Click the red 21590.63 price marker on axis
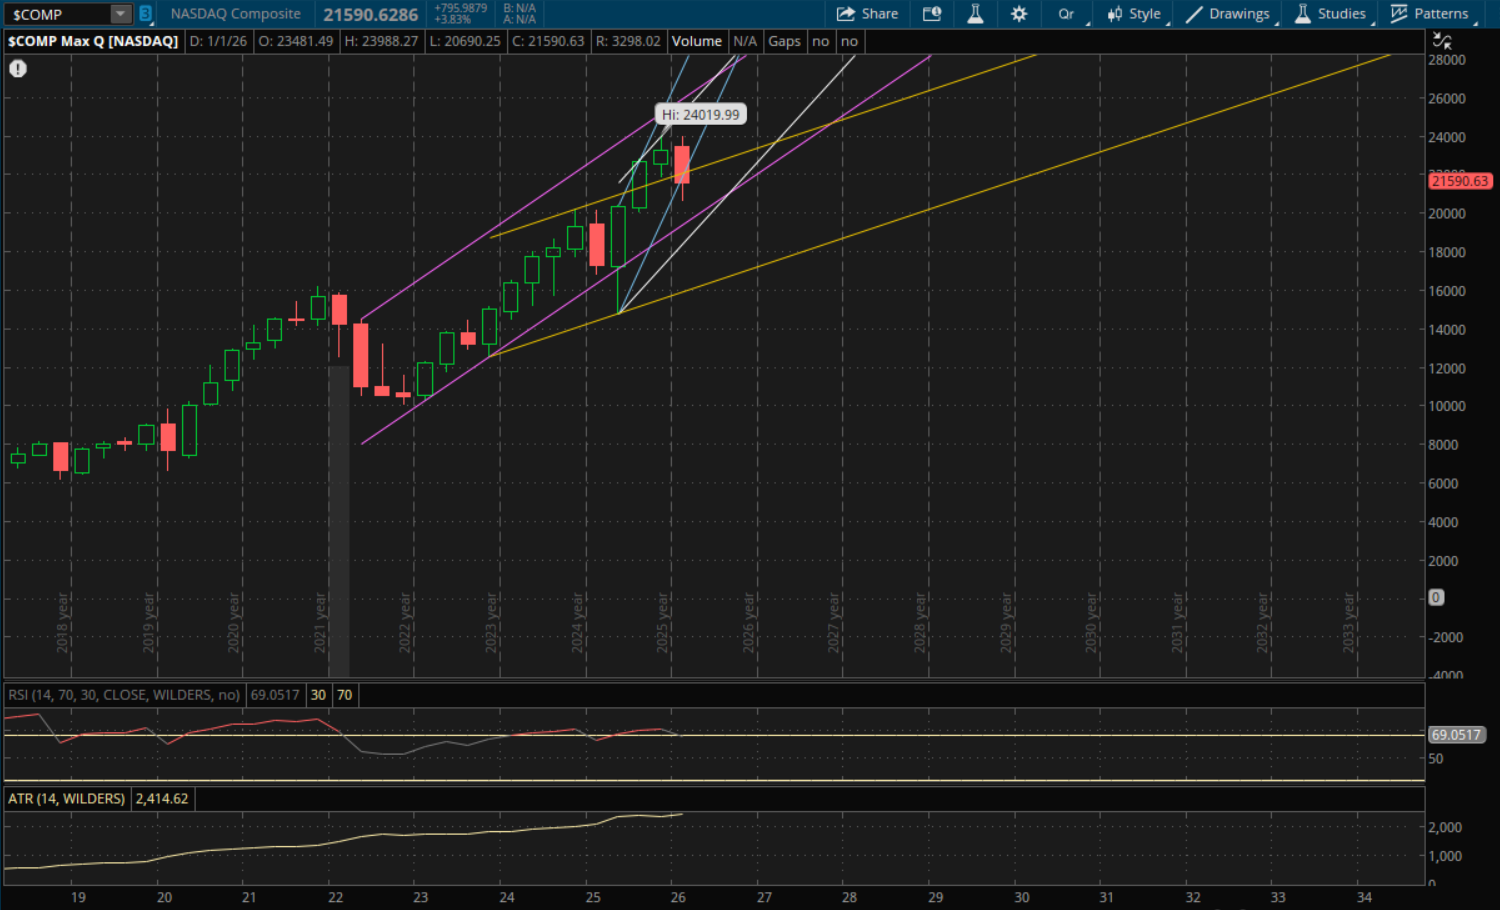Image resolution: width=1500 pixels, height=910 pixels. pyautogui.click(x=1459, y=181)
